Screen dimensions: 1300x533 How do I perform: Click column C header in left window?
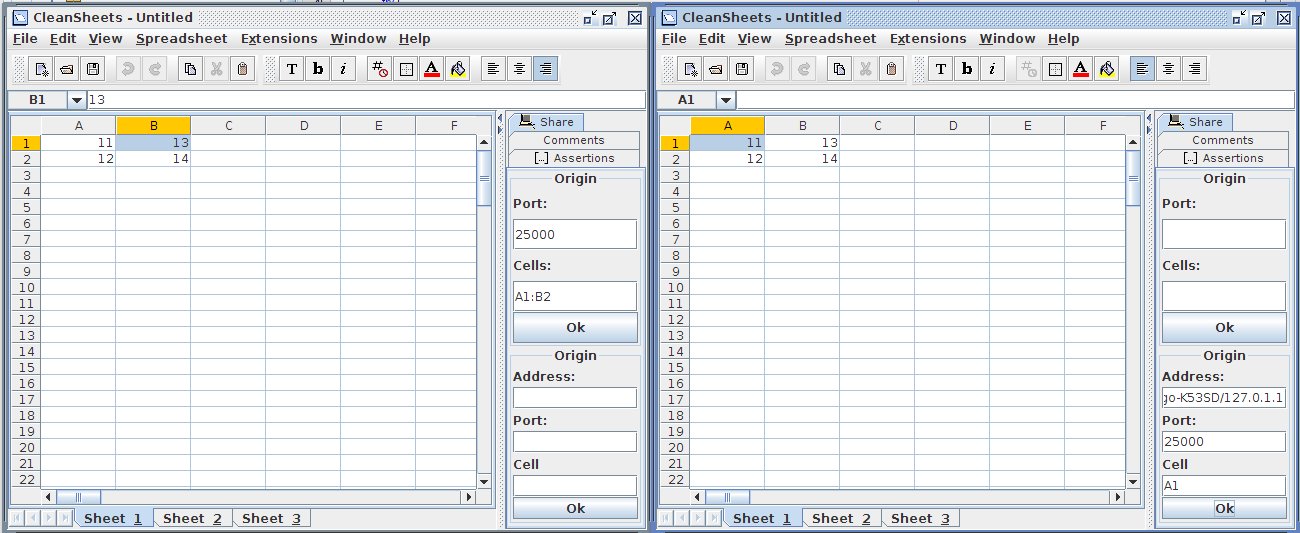228,125
